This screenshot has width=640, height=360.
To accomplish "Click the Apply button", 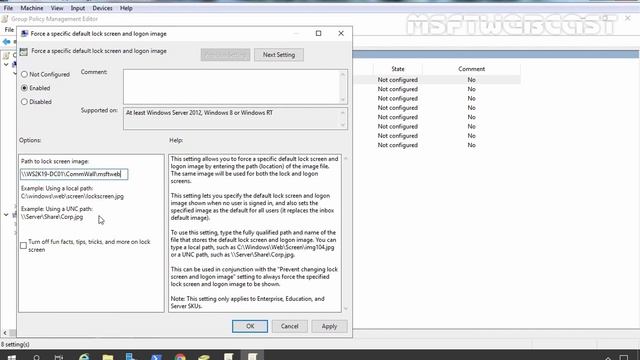I will click(x=329, y=326).
